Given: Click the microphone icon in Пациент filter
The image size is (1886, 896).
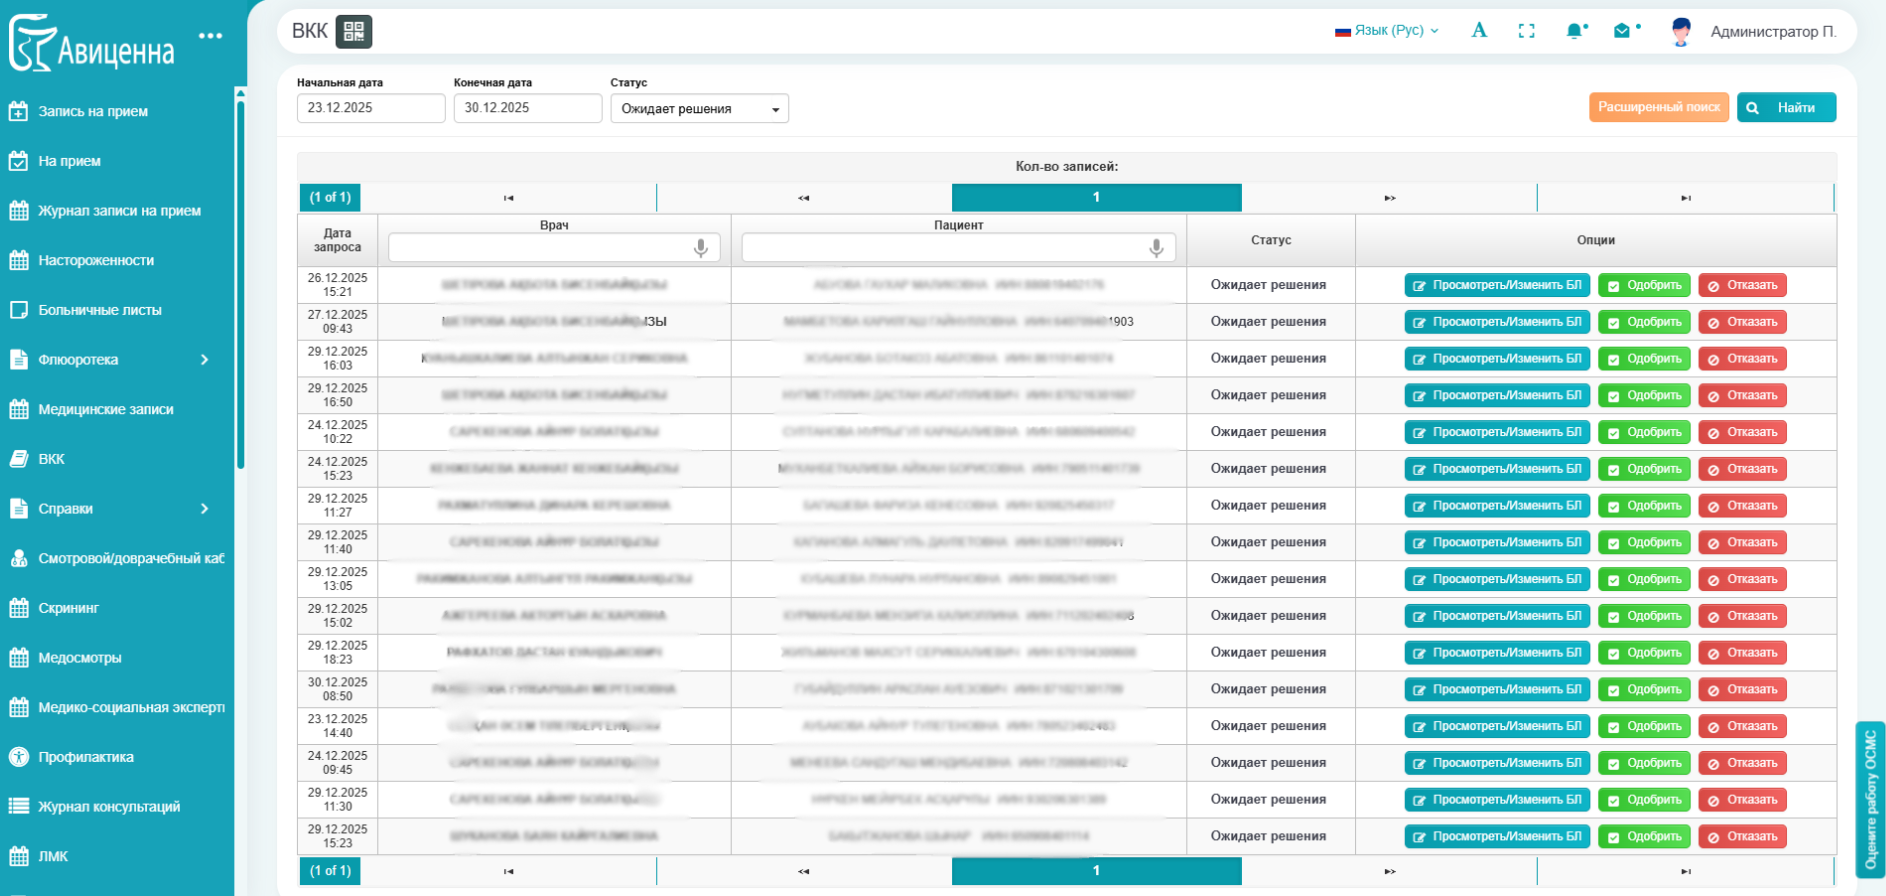Looking at the screenshot, I should 1156,247.
